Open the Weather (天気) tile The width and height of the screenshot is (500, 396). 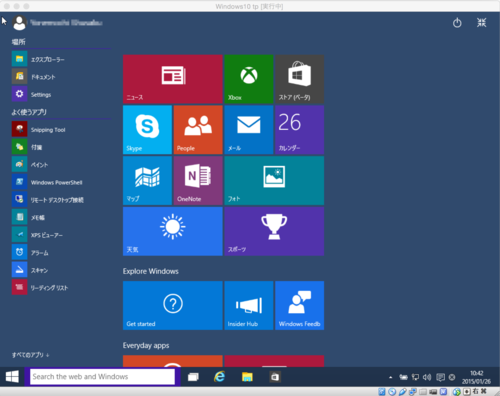coord(173,231)
